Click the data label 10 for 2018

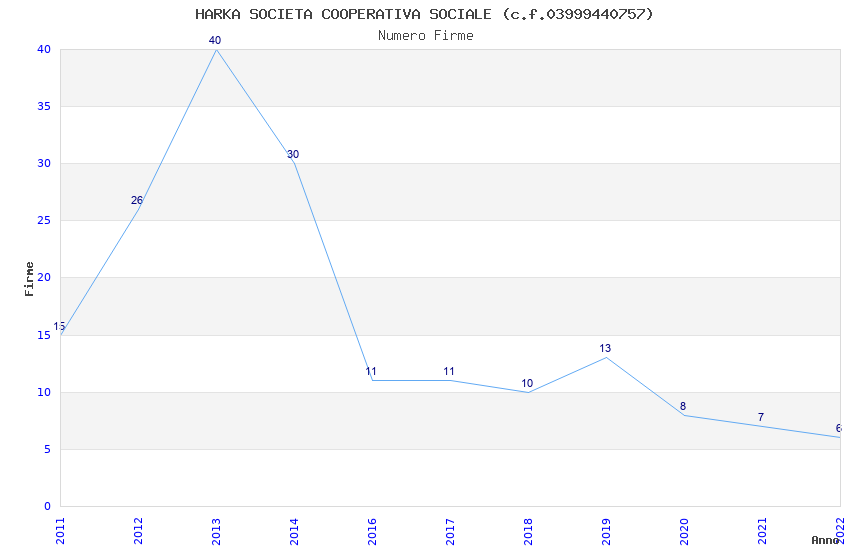pos(527,384)
